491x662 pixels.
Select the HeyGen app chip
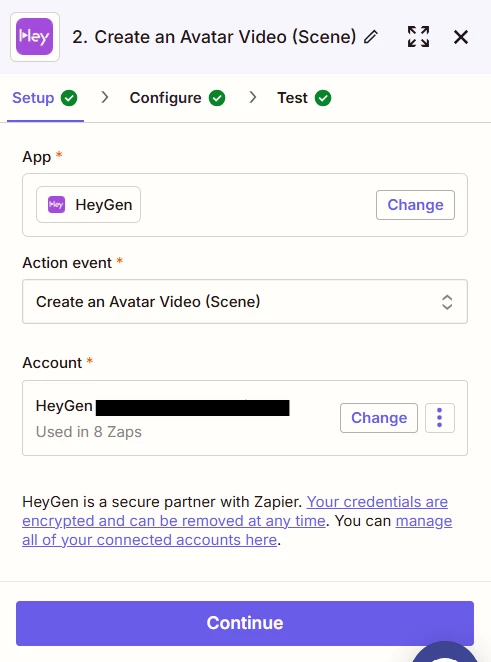88,205
